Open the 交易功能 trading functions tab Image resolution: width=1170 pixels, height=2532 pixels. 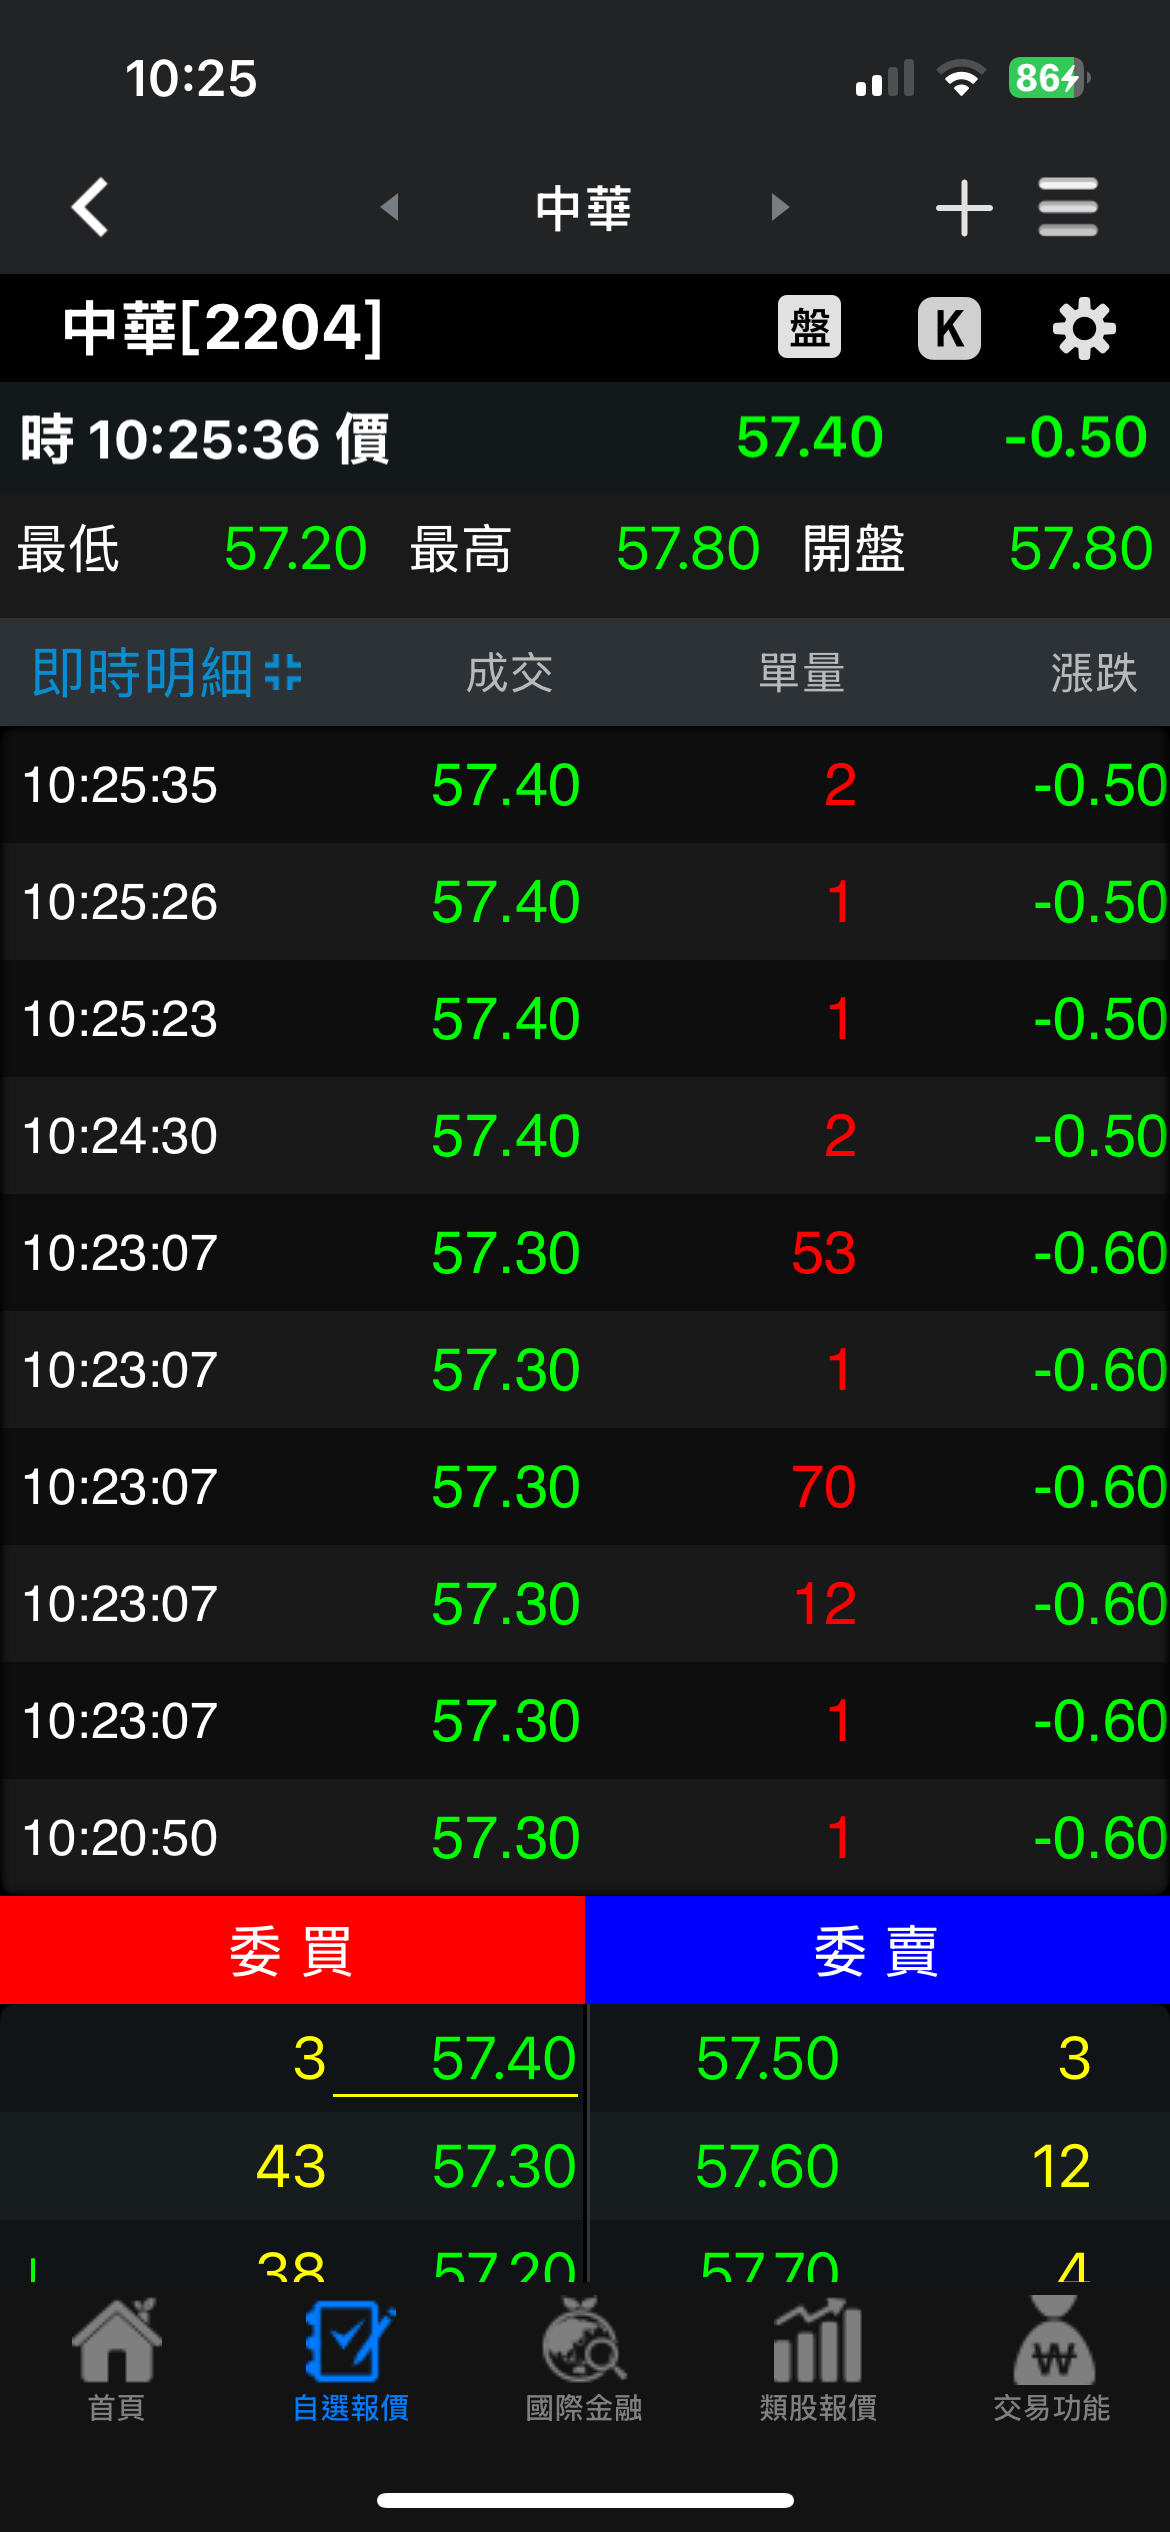click(x=1052, y=2360)
